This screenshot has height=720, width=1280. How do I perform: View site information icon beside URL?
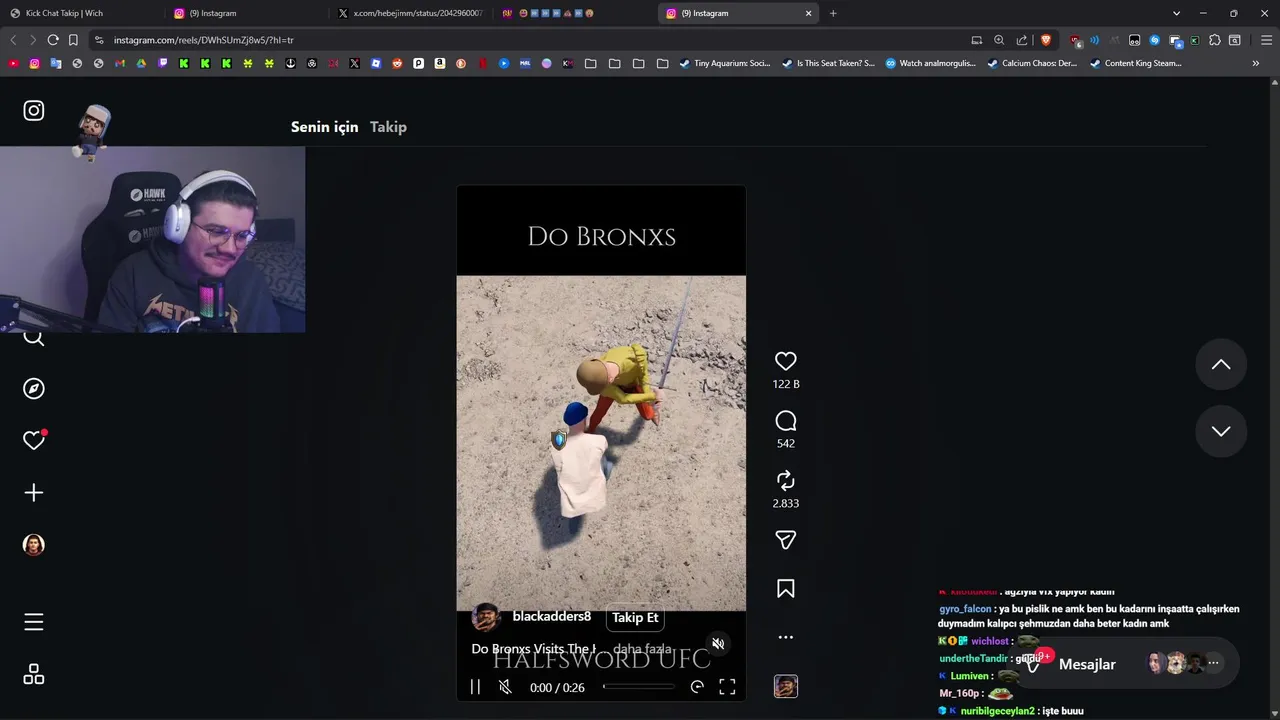click(98, 40)
